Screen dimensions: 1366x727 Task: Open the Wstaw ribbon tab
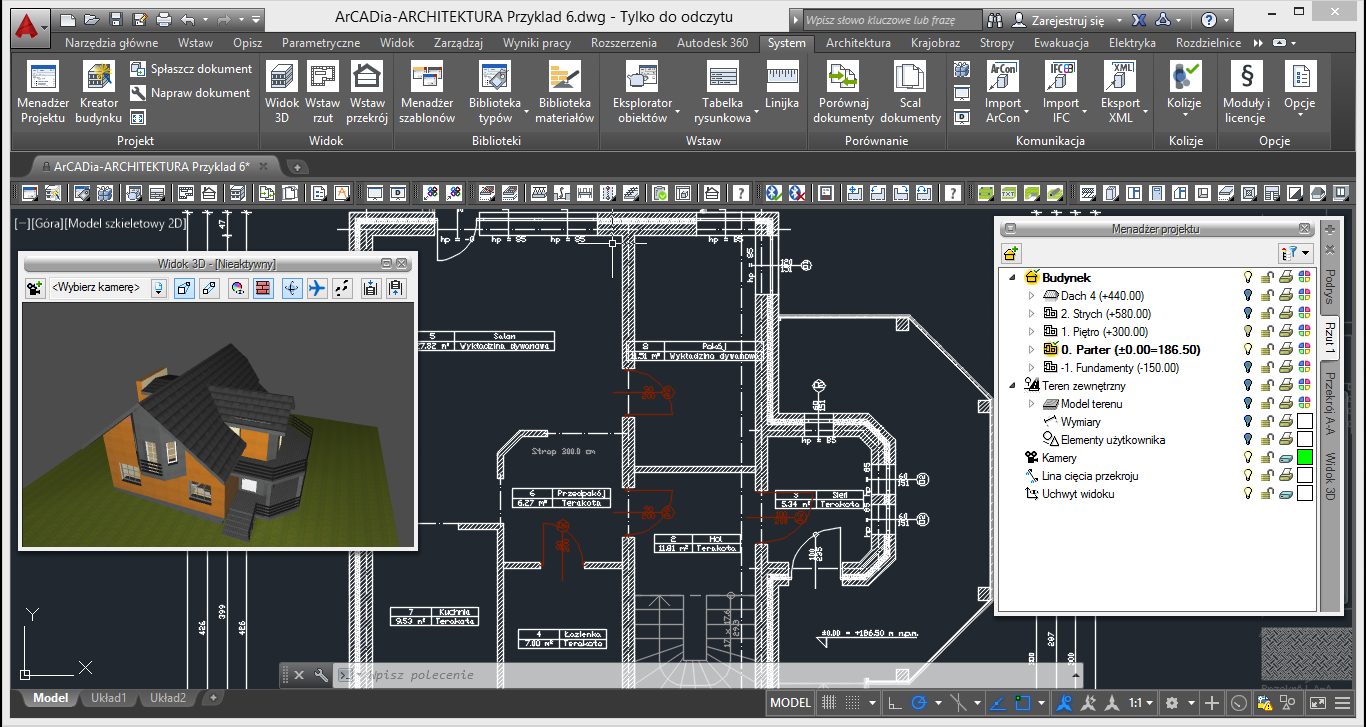[195, 43]
